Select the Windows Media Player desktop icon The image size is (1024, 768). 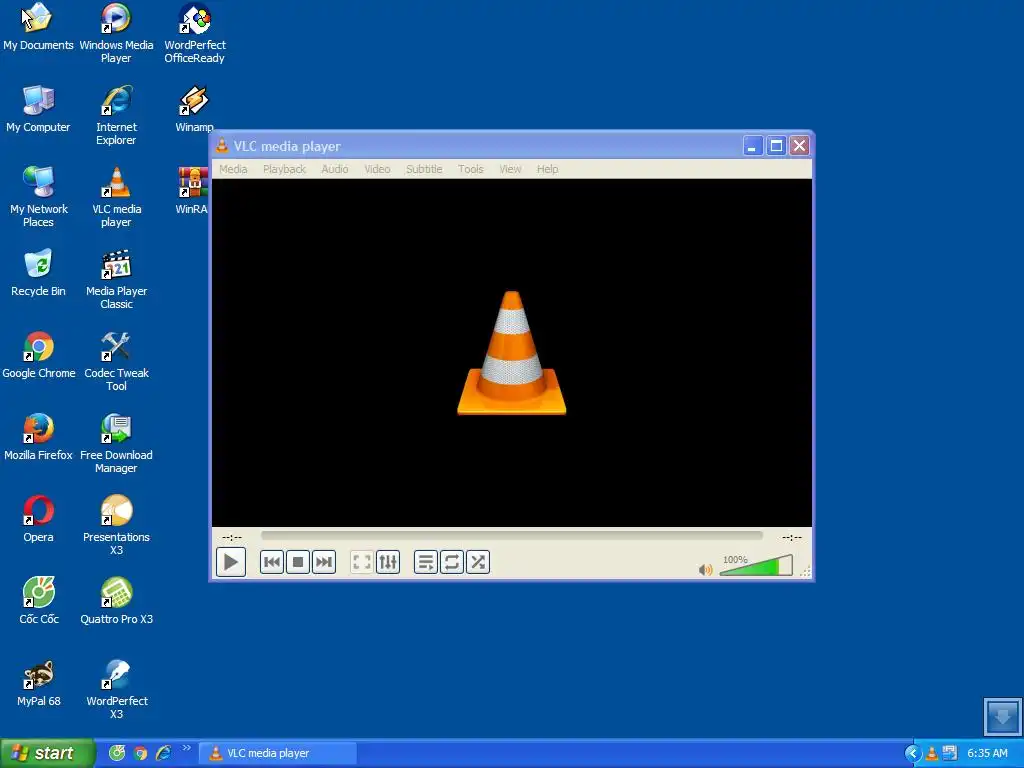coord(116,34)
